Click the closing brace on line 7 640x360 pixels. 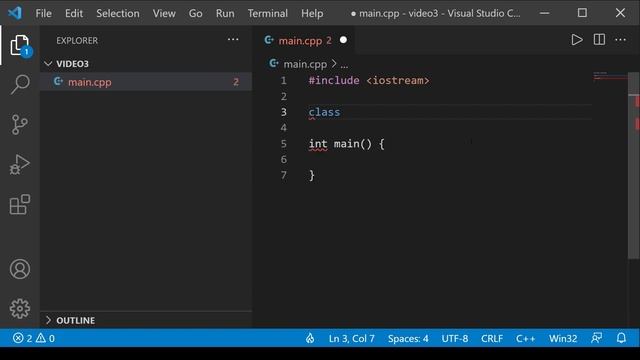coord(312,176)
